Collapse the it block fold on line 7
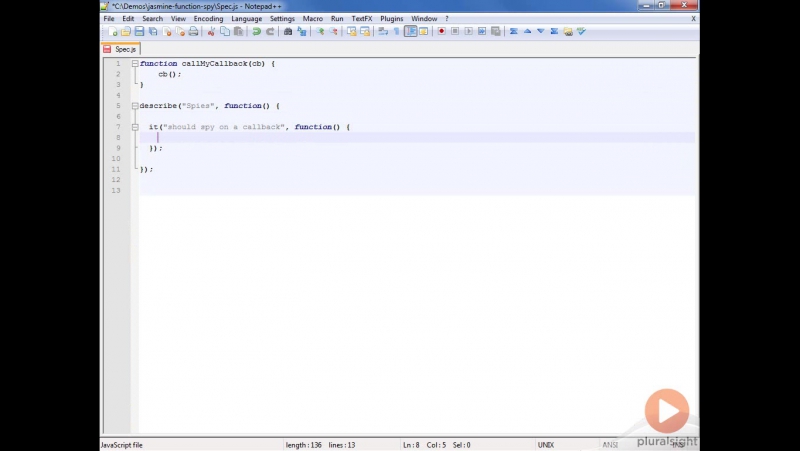This screenshot has height=451, width=800. [135, 127]
